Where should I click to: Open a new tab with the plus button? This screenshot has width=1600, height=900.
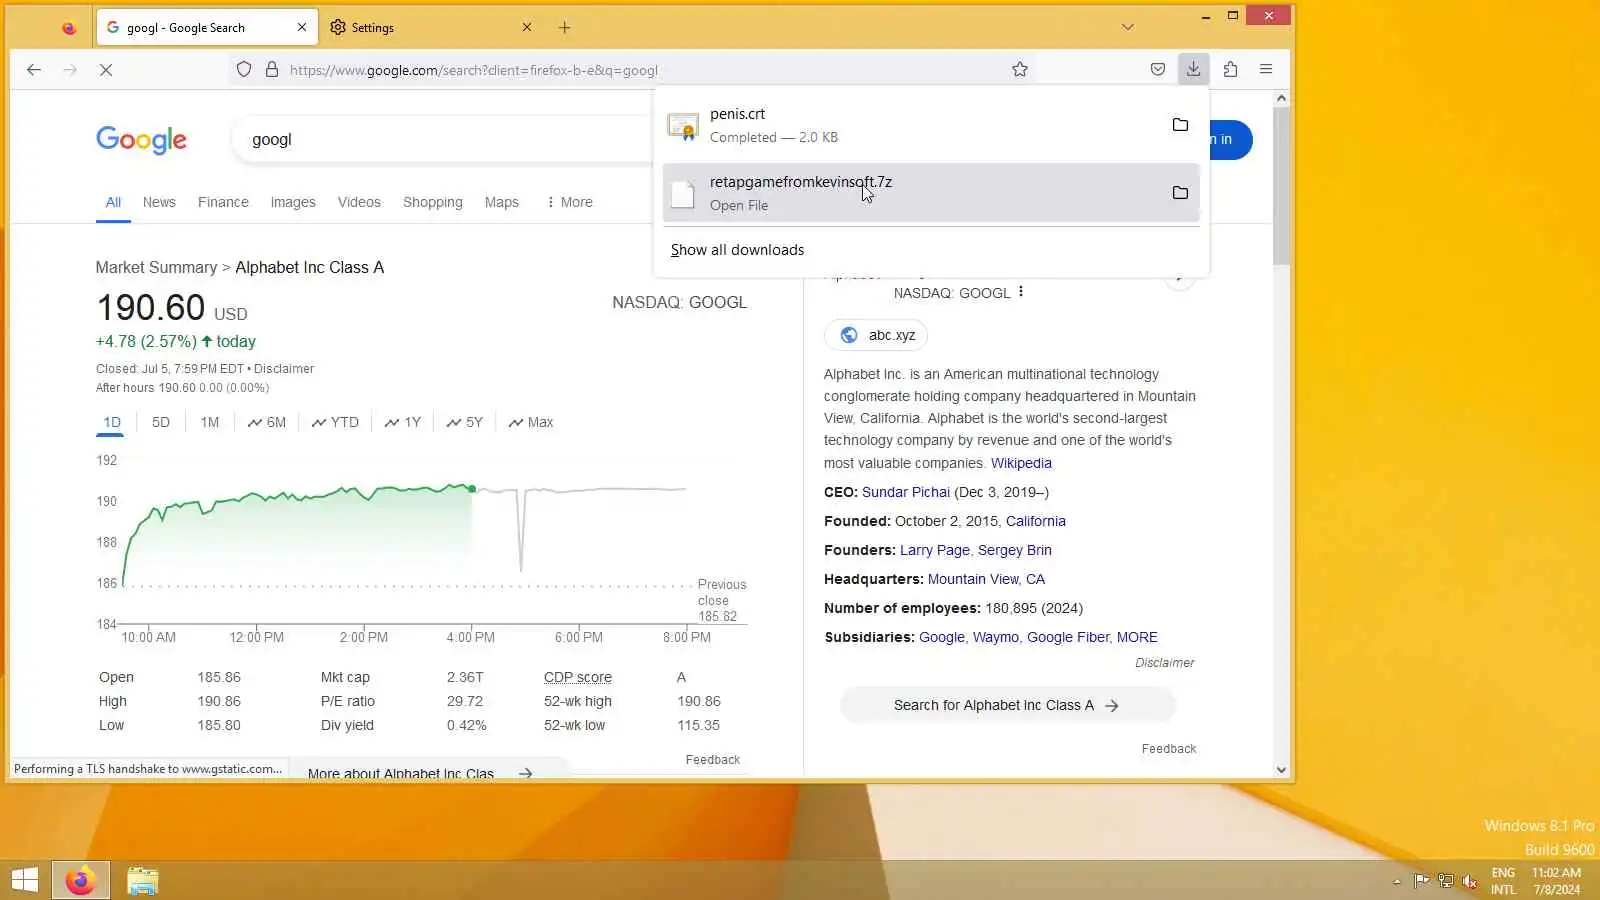[565, 28]
